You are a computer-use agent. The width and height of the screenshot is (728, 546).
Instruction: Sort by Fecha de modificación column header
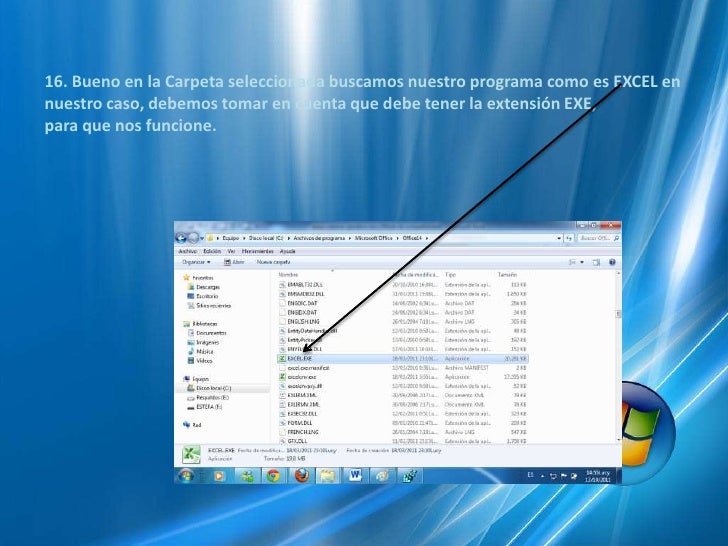click(415, 275)
